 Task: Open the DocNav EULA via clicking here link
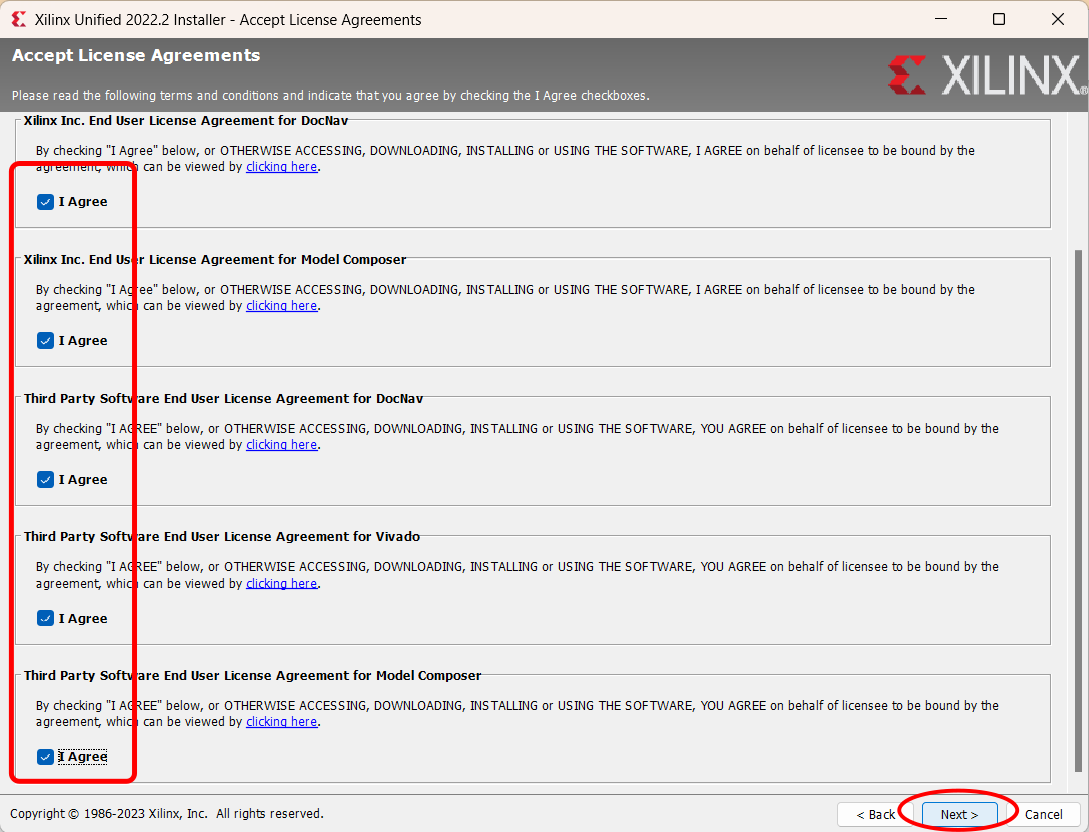pyautogui.click(x=281, y=166)
